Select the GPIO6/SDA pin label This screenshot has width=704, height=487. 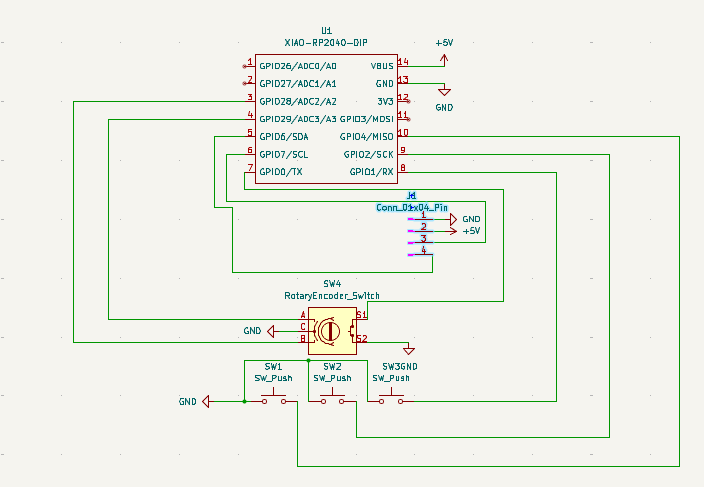click(284, 136)
